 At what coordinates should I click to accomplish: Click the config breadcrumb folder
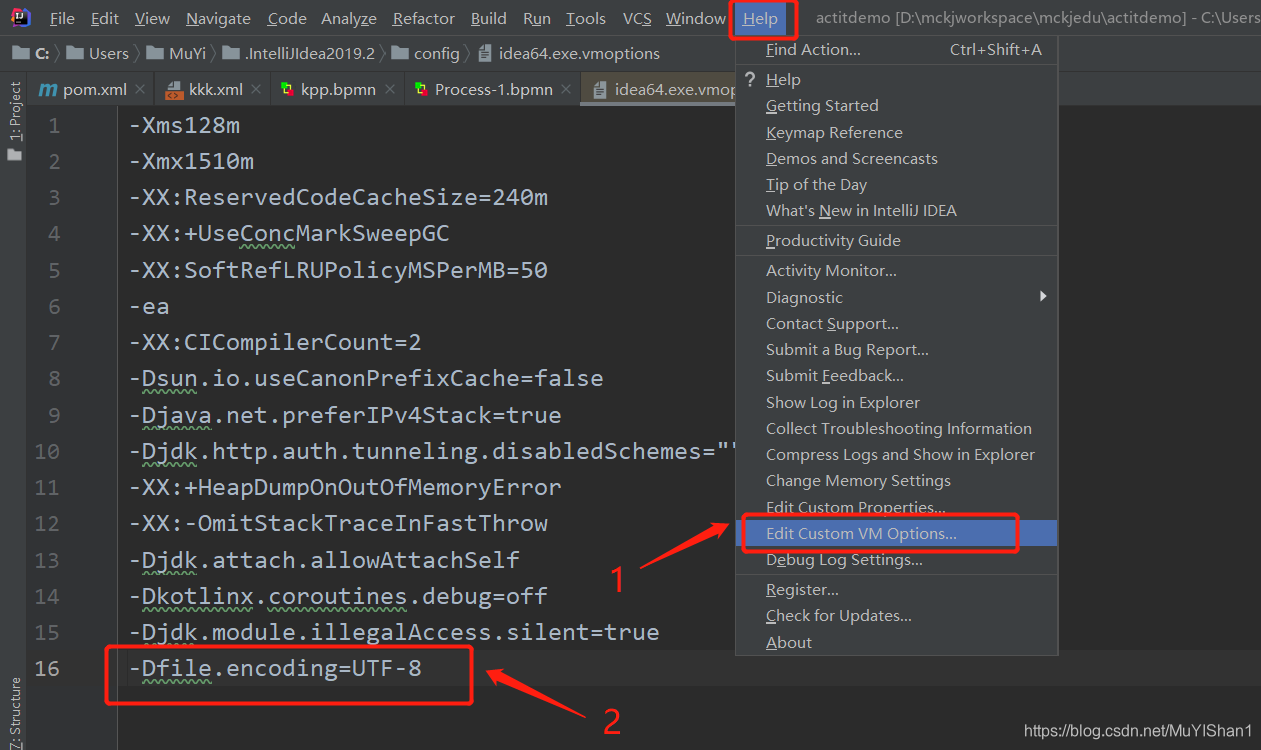pos(426,53)
